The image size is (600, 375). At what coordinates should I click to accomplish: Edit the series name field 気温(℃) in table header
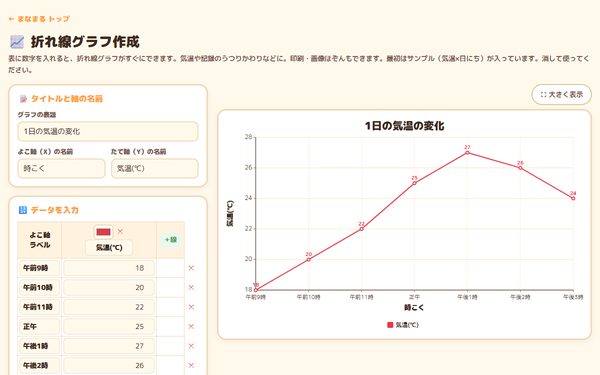(109, 248)
